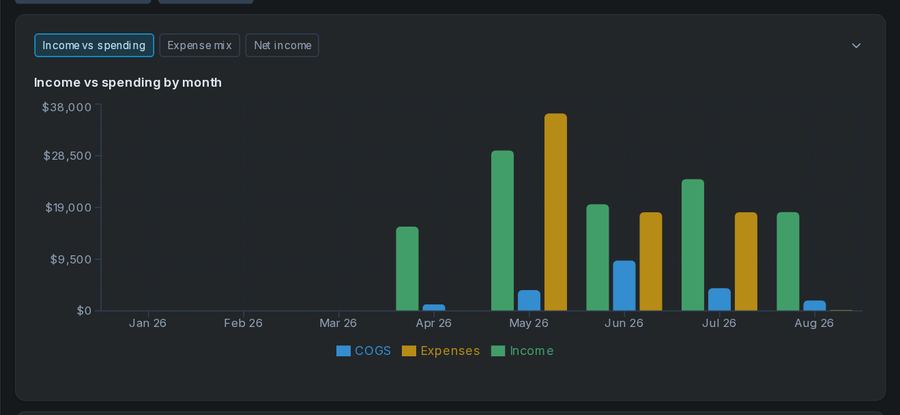The image size is (900, 415).
Task: Select the Apr 26 COGS bar
Action: point(434,308)
